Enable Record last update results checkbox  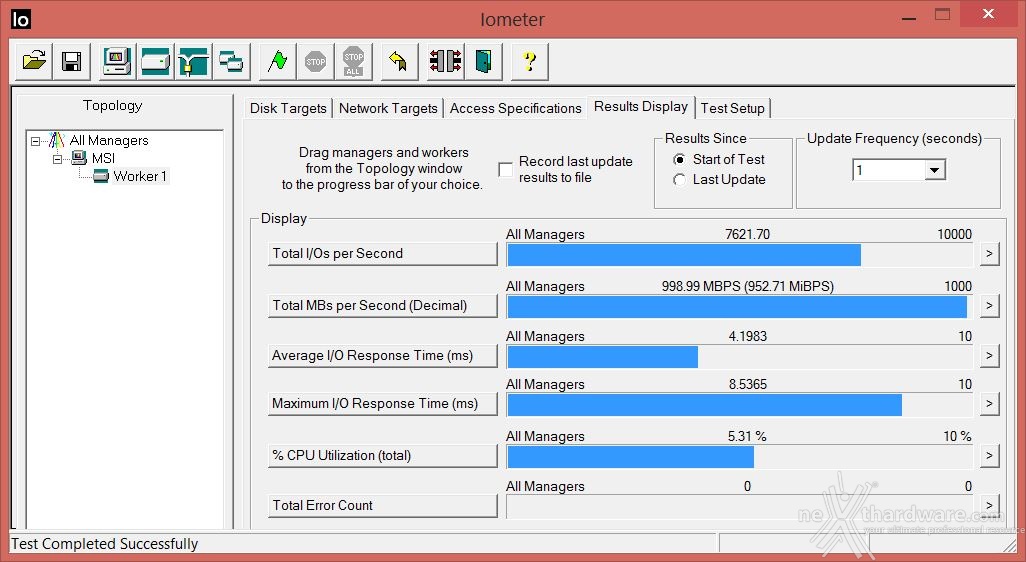[x=505, y=169]
